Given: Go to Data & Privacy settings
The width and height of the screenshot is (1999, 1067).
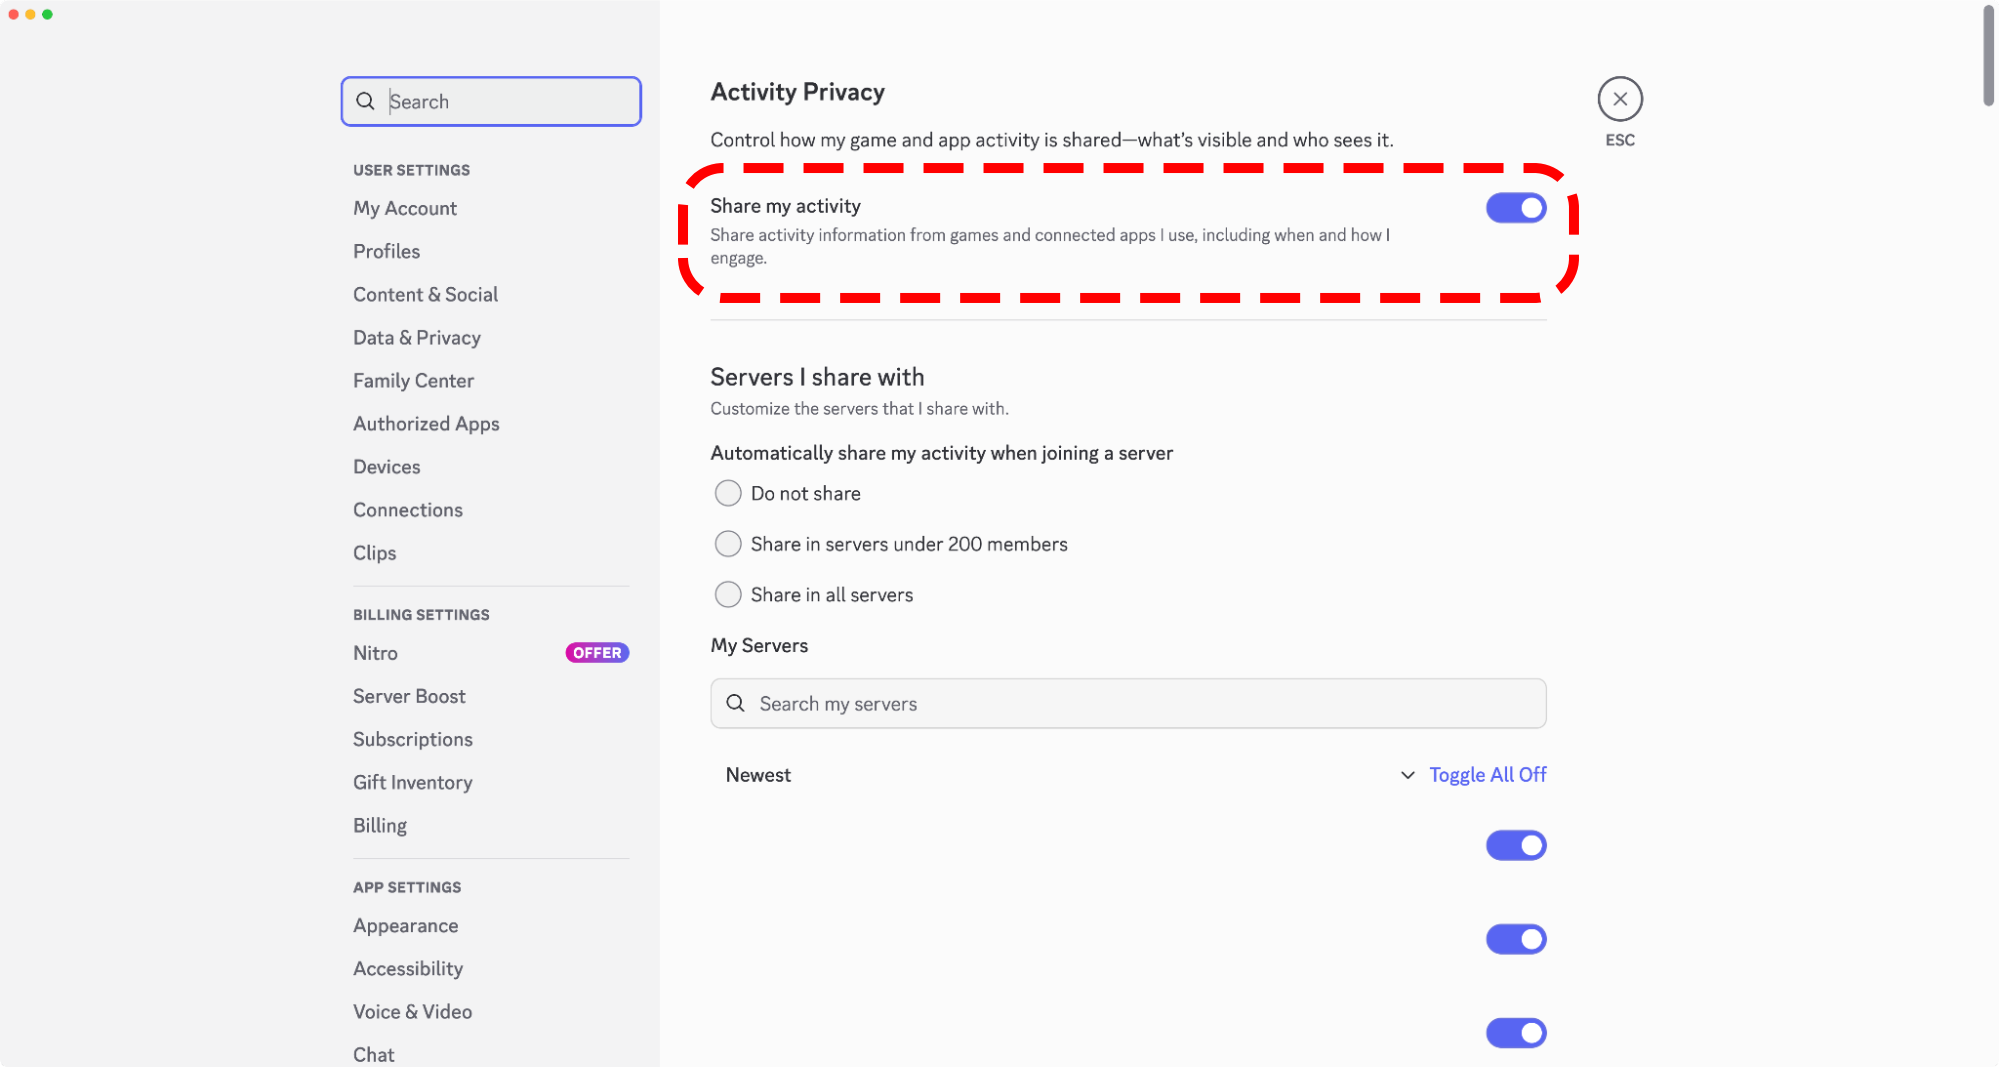Looking at the screenshot, I should click(416, 337).
